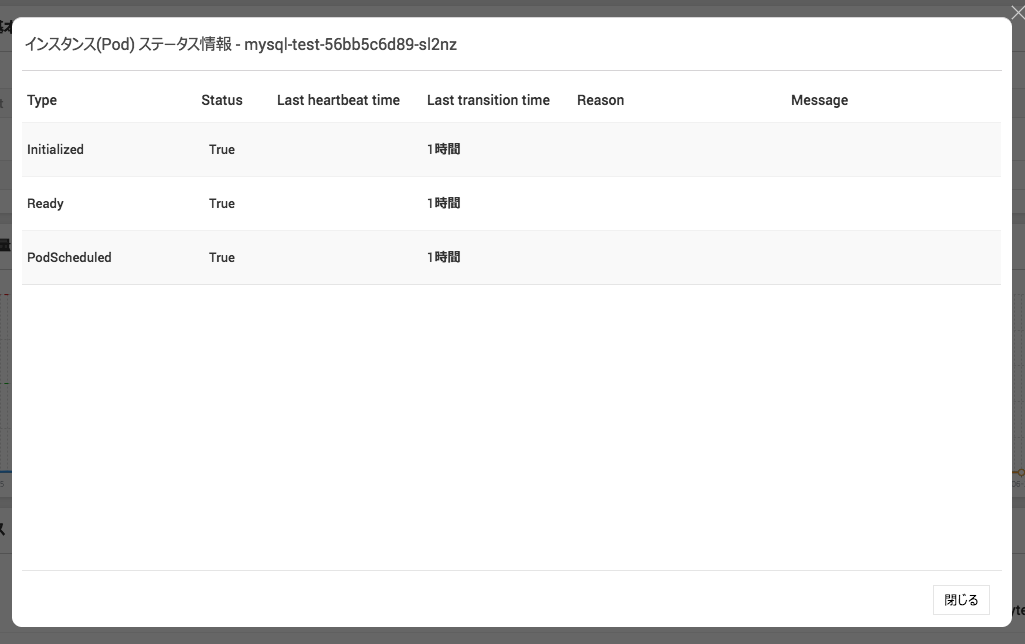Screen dimensions: 1025x644
Task: Click the mysql-test pod status dialog title
Action: (x=241, y=45)
